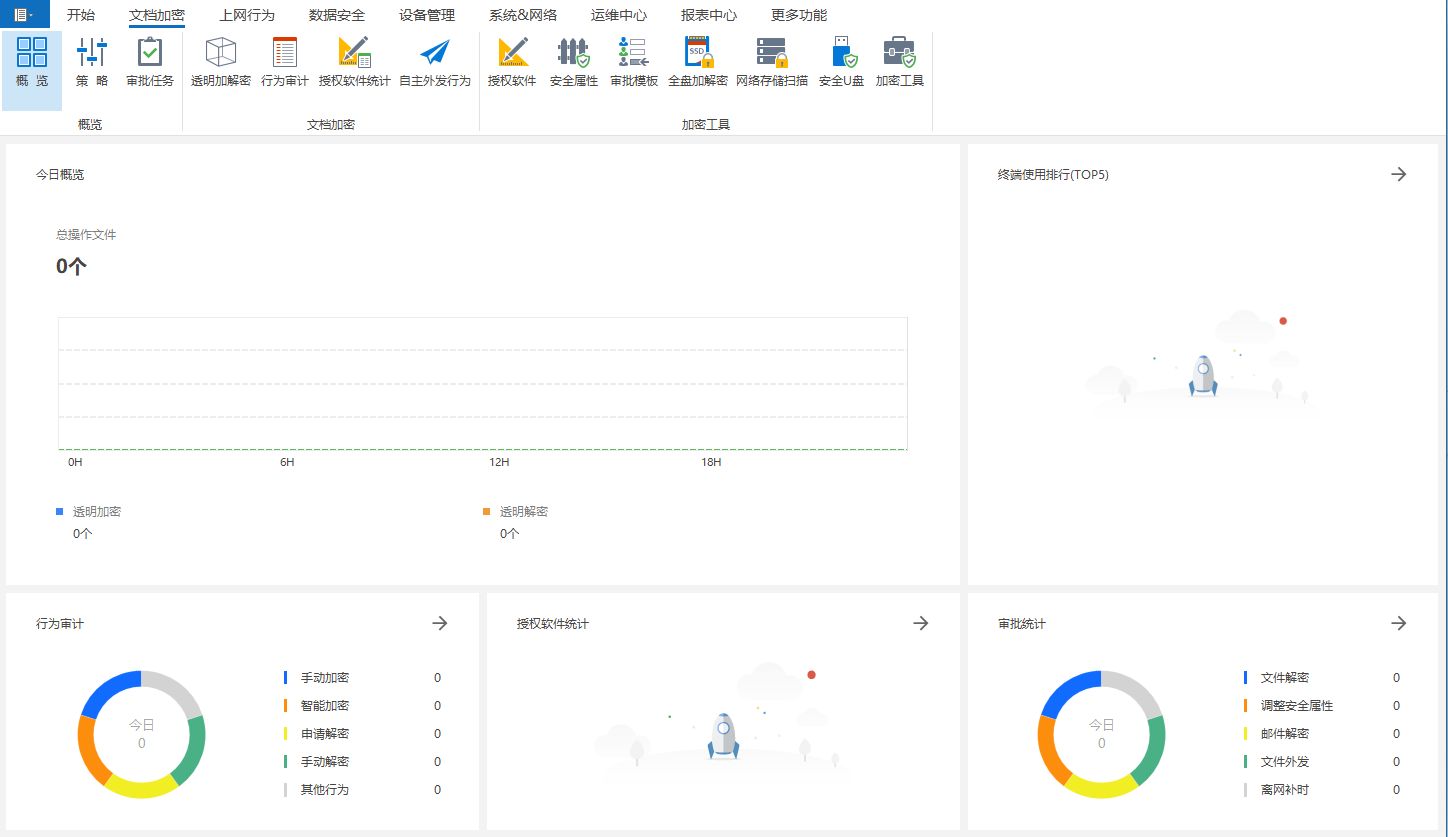Switch to the 报表中心 tab
Image resolution: width=1448 pixels, height=837 pixels.
[x=709, y=15]
